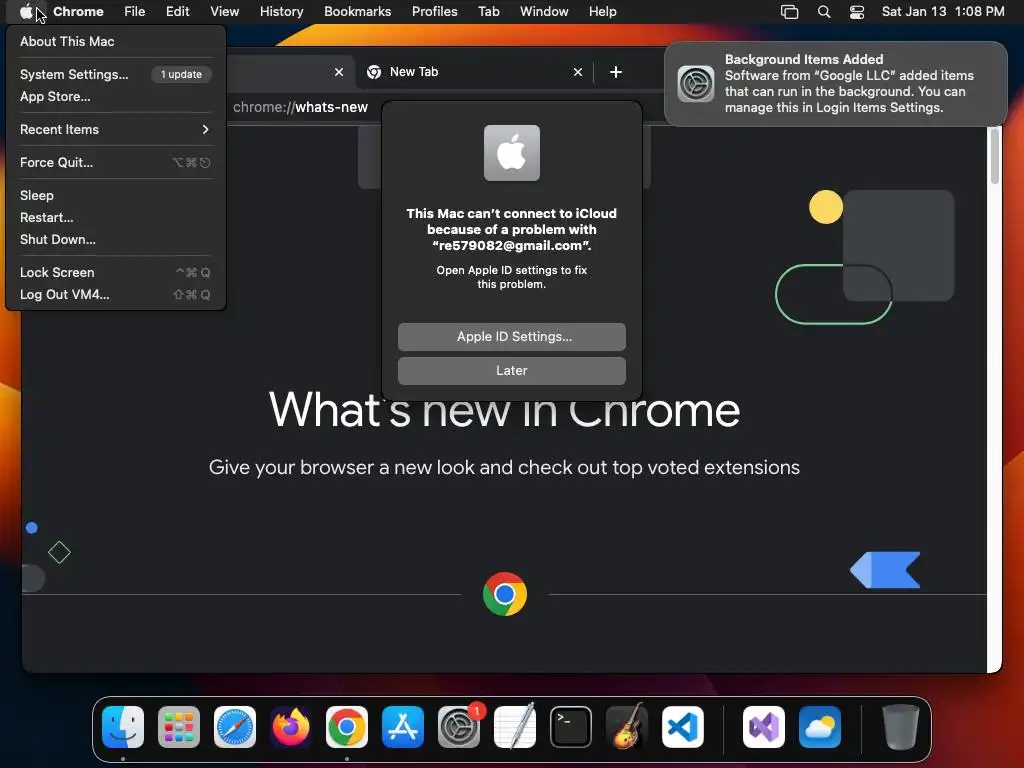The width and height of the screenshot is (1024, 768).
Task: Click the settings gear icon in notification
Action: pos(696,84)
